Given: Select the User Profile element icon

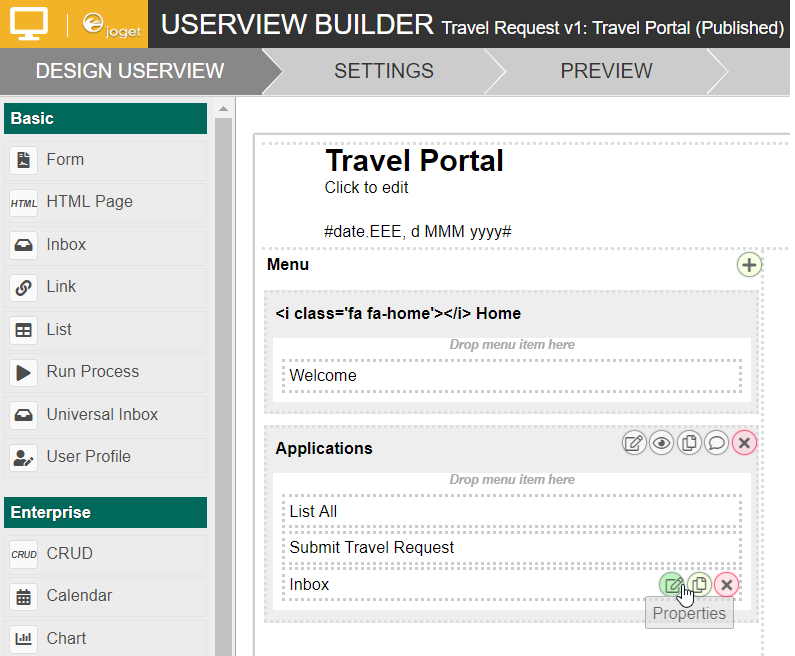Looking at the screenshot, I should (x=23, y=458).
